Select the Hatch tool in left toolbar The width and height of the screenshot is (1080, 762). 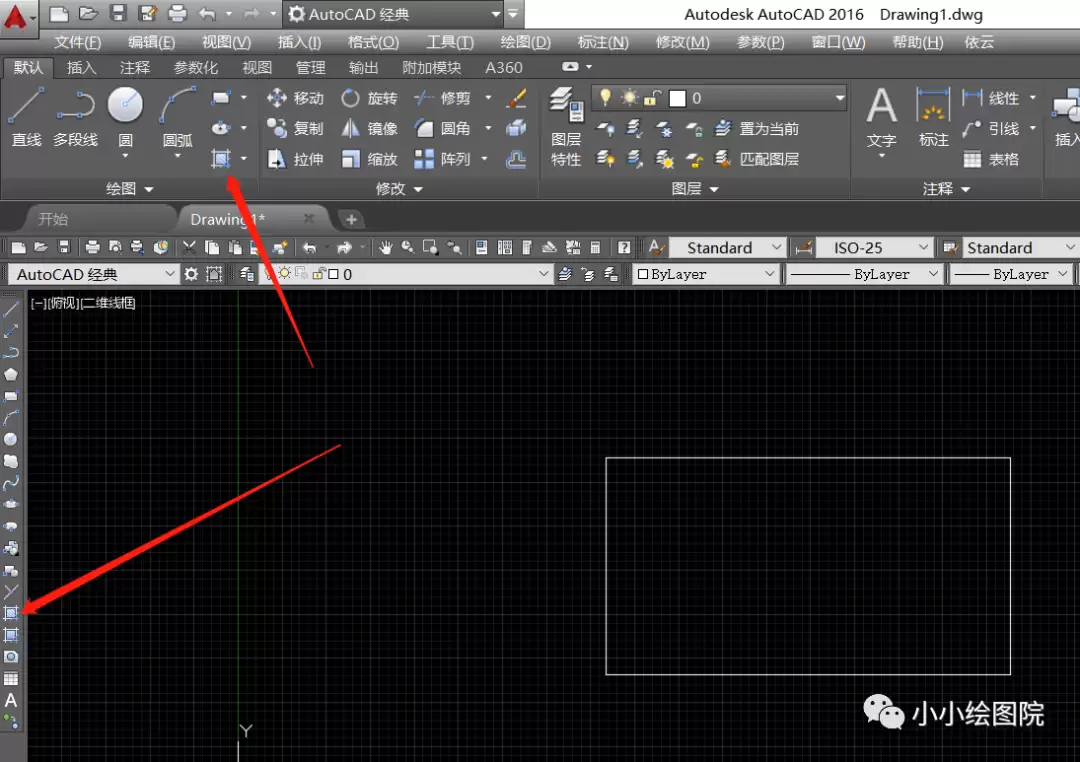pos(11,612)
